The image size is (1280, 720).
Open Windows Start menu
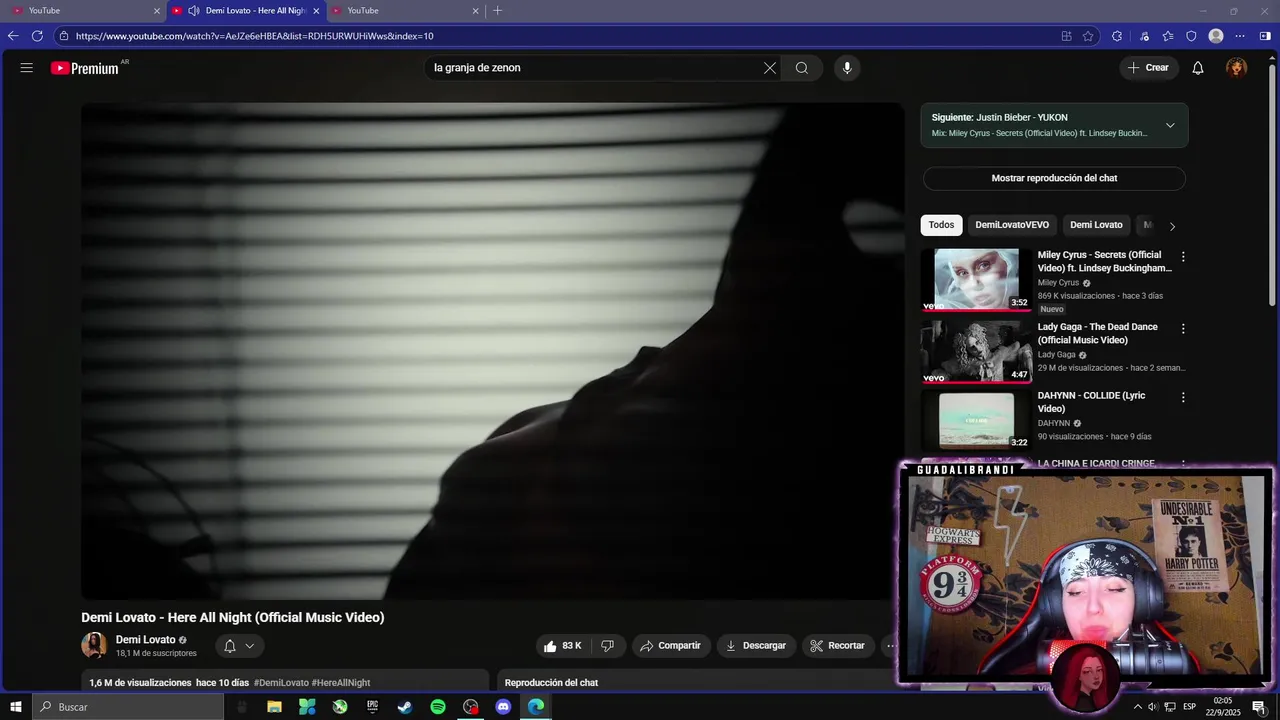[15, 707]
